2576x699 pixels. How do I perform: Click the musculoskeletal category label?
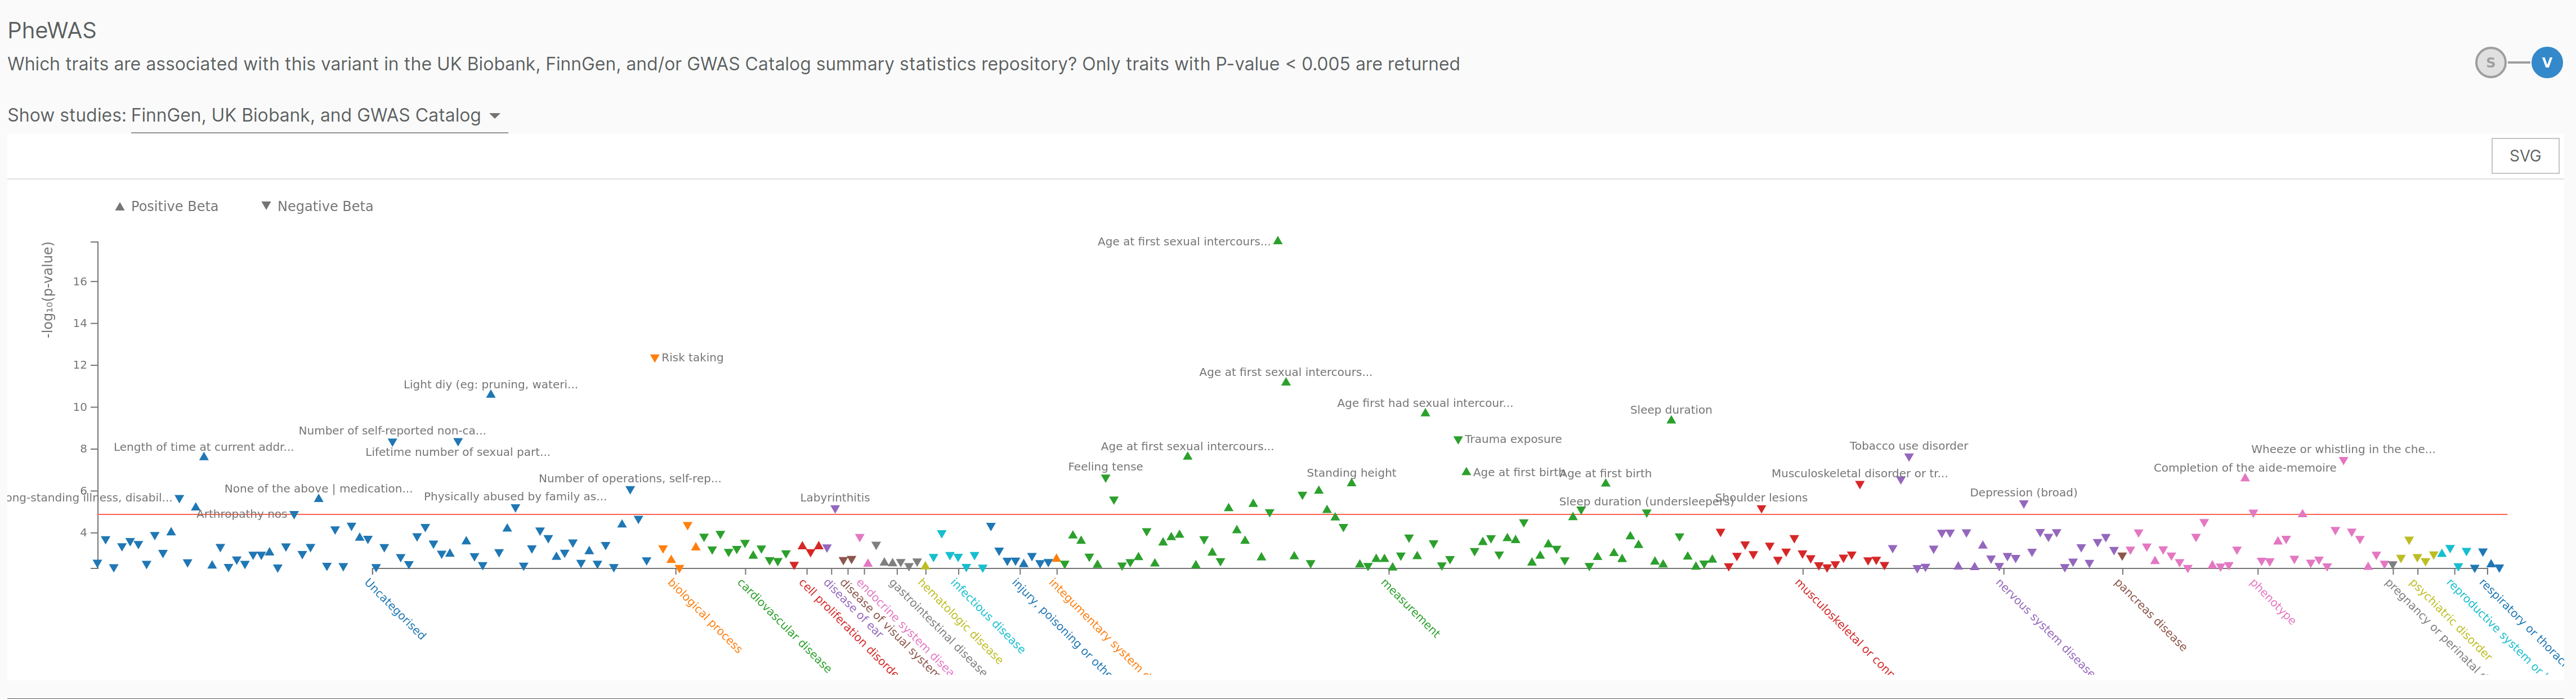[x=1844, y=626]
